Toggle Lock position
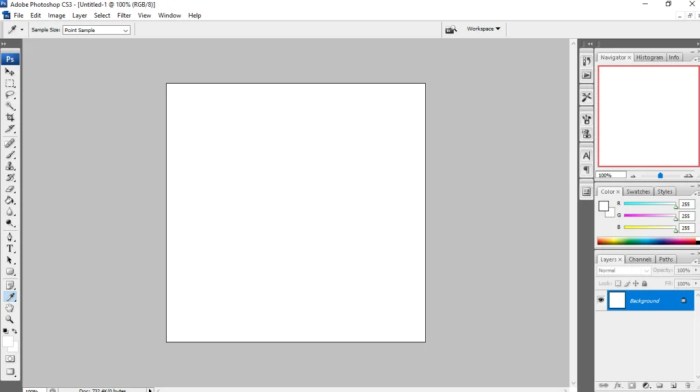700x392 pixels. click(x=636, y=284)
